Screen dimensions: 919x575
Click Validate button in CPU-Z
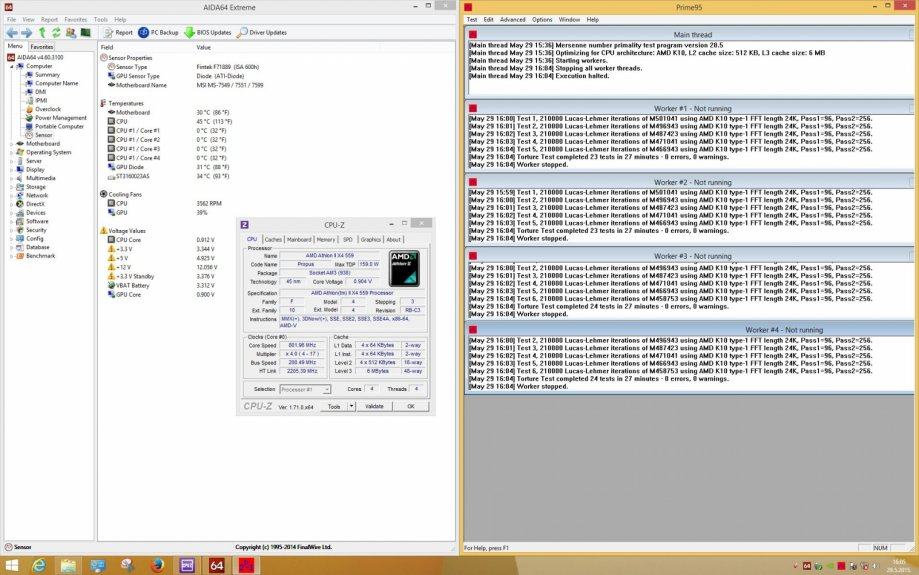375,406
